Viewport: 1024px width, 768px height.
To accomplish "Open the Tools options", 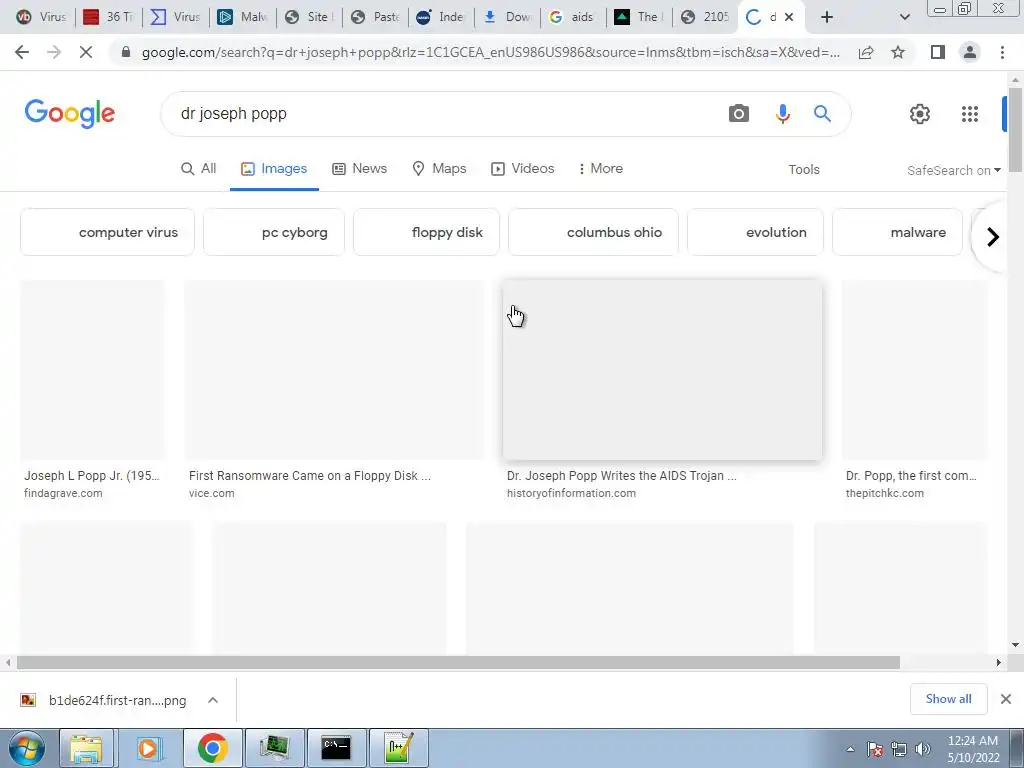I will [803, 170].
